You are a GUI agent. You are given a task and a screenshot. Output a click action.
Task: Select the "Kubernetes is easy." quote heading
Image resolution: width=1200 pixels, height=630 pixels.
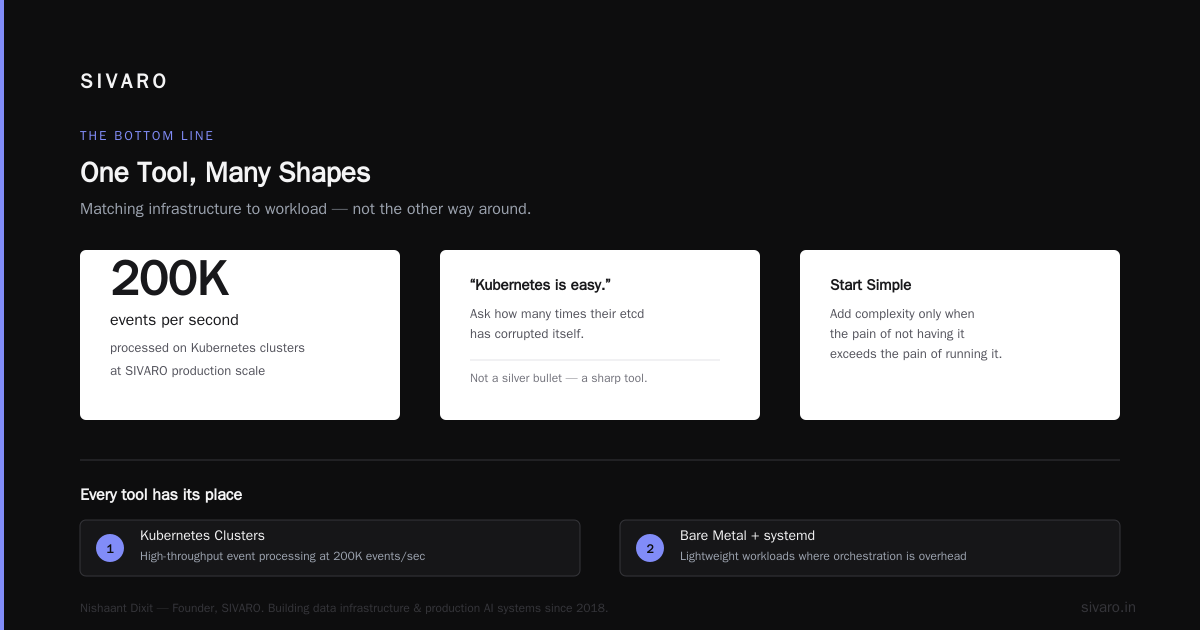tap(540, 285)
